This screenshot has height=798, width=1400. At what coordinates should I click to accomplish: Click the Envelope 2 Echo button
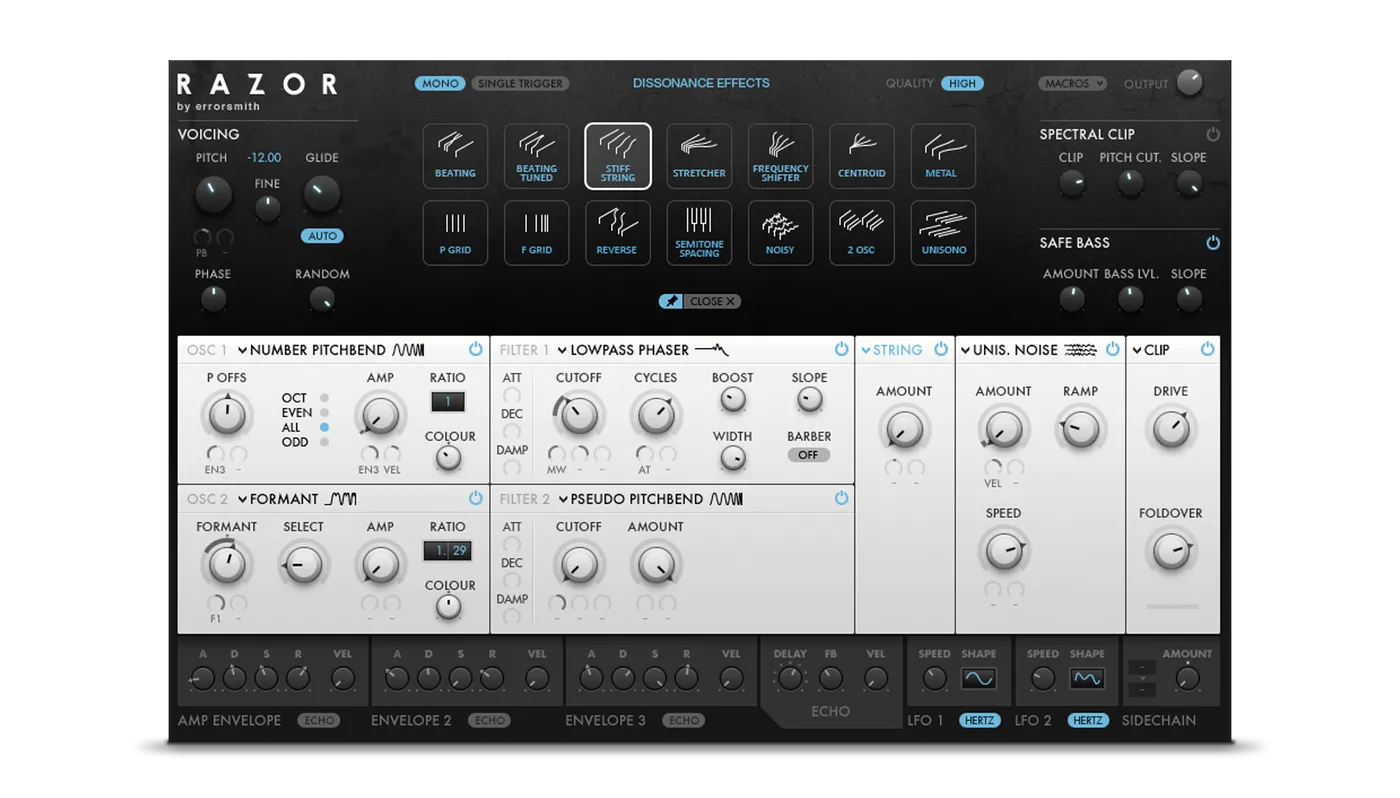[489, 720]
